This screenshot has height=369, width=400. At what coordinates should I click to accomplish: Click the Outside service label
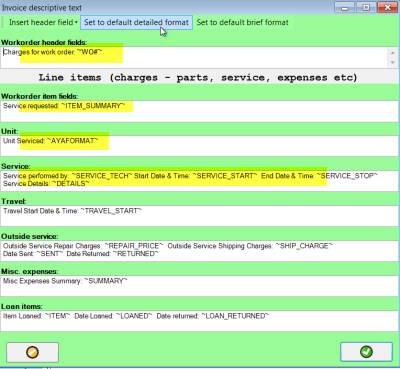coord(30,236)
